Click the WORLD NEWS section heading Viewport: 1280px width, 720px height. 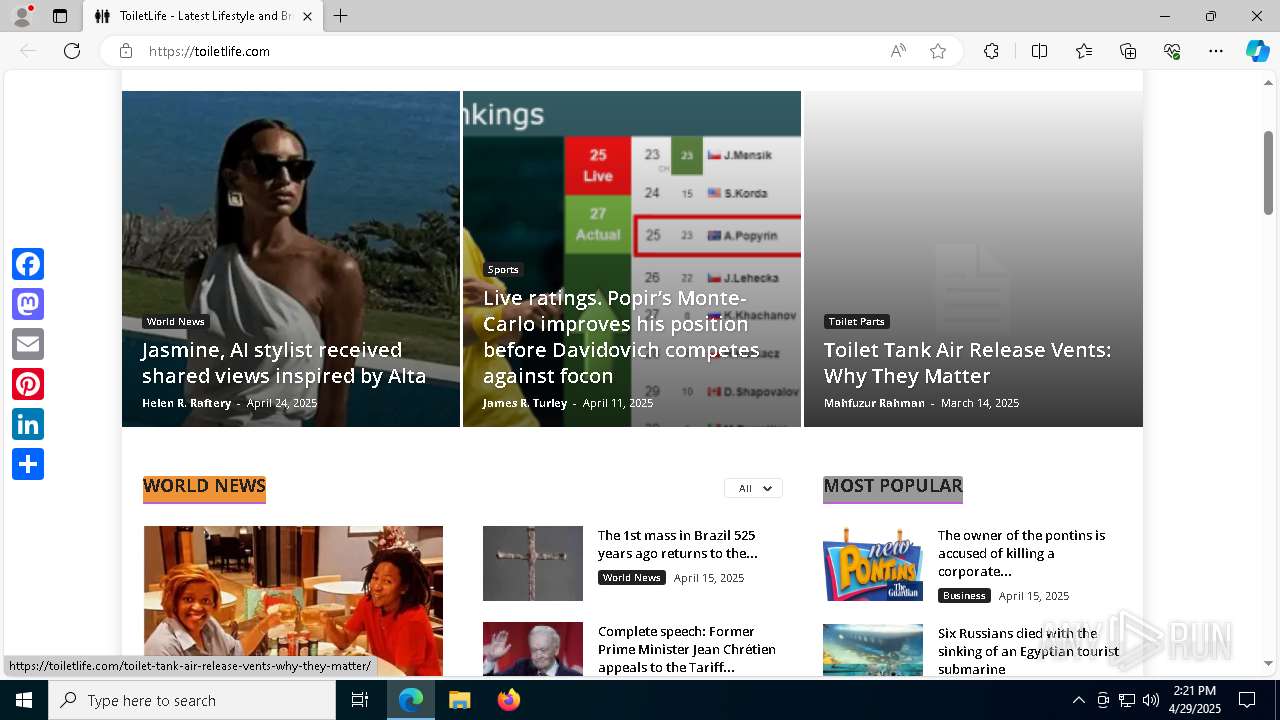pos(204,487)
